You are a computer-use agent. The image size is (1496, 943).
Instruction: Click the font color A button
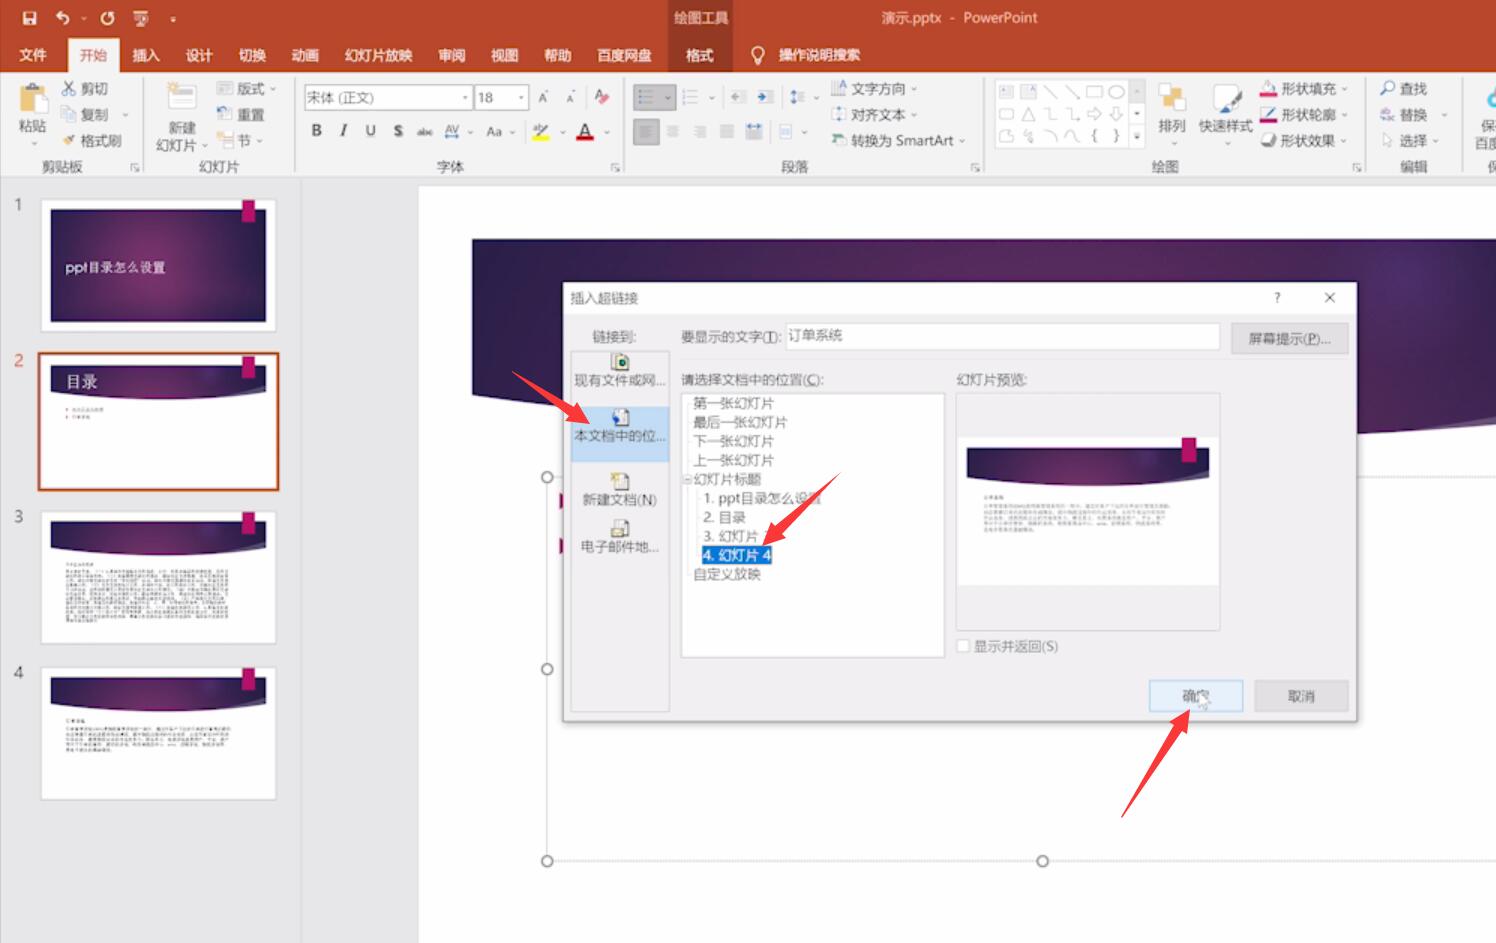[x=585, y=131]
